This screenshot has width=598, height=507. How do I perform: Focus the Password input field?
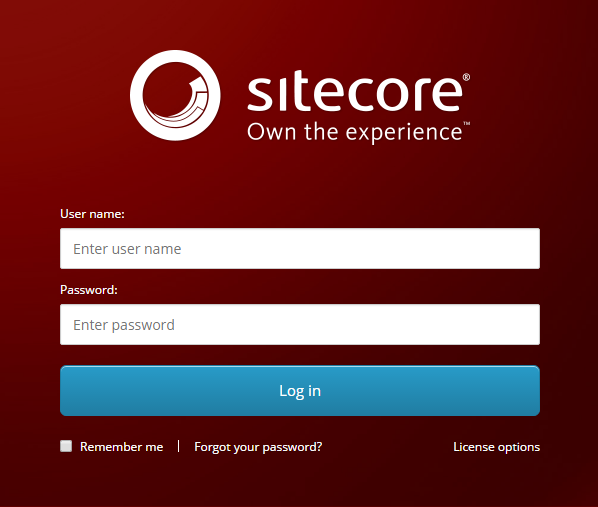pos(300,324)
